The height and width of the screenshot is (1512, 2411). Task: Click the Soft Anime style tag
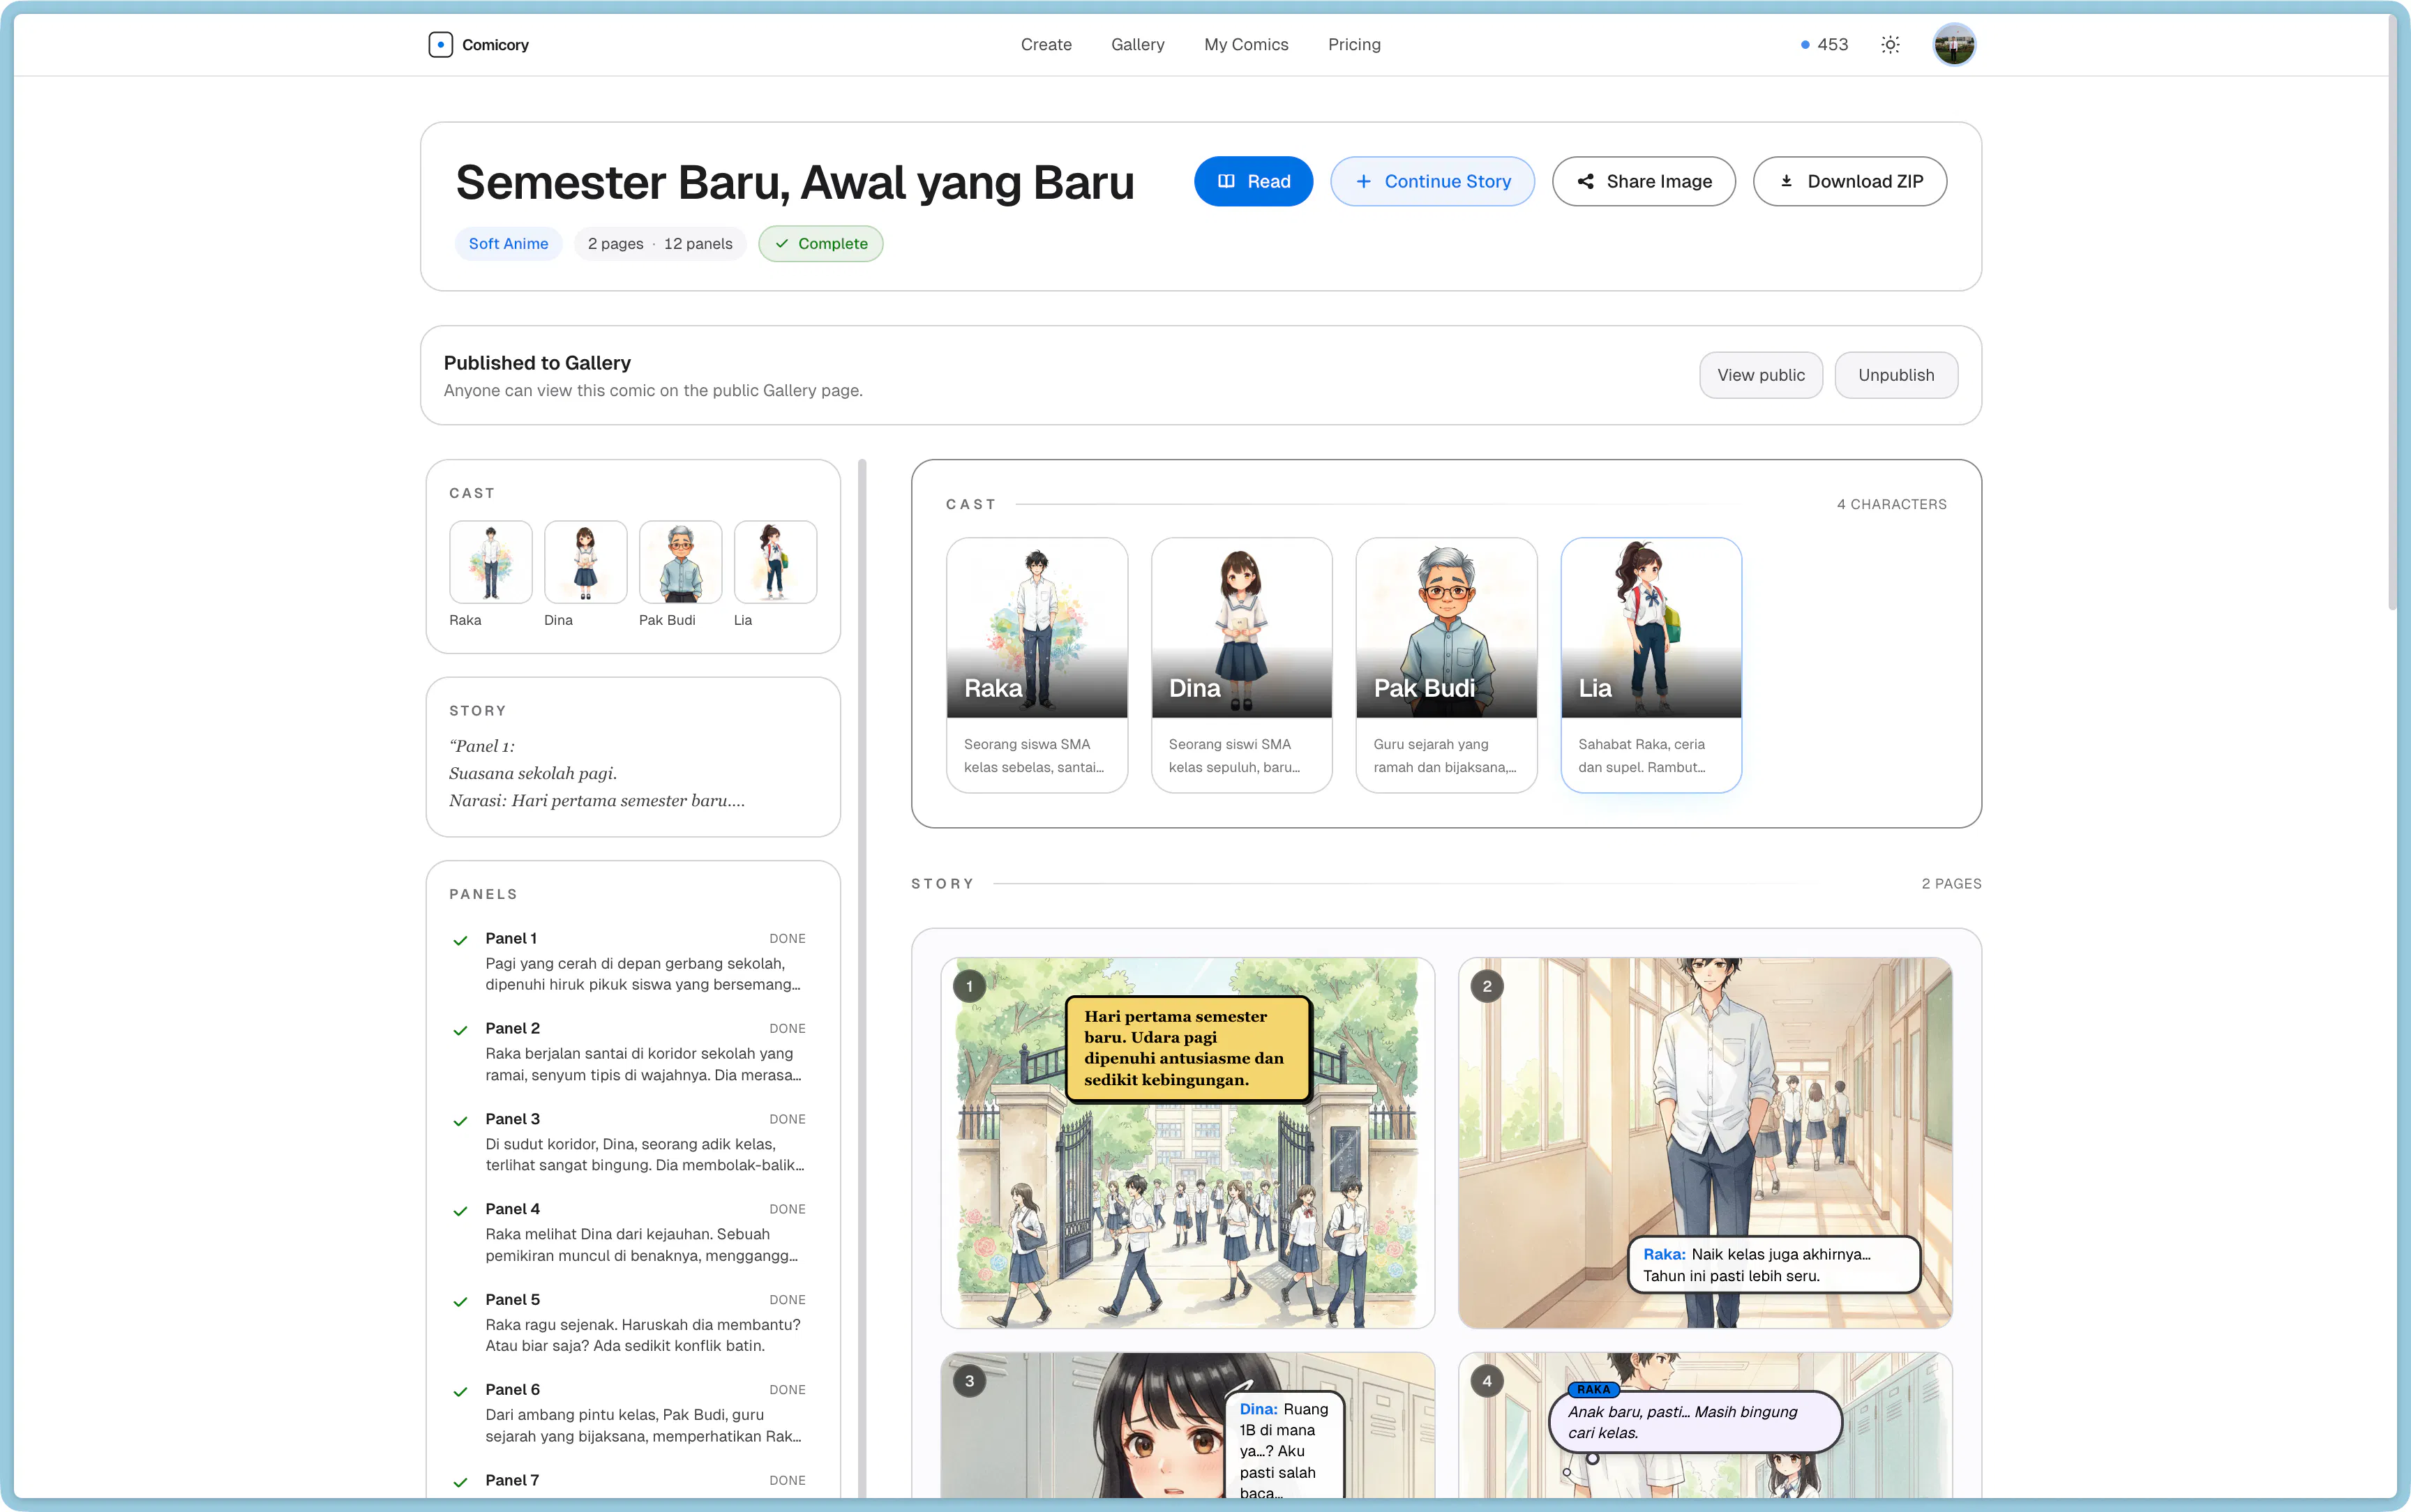(x=508, y=244)
